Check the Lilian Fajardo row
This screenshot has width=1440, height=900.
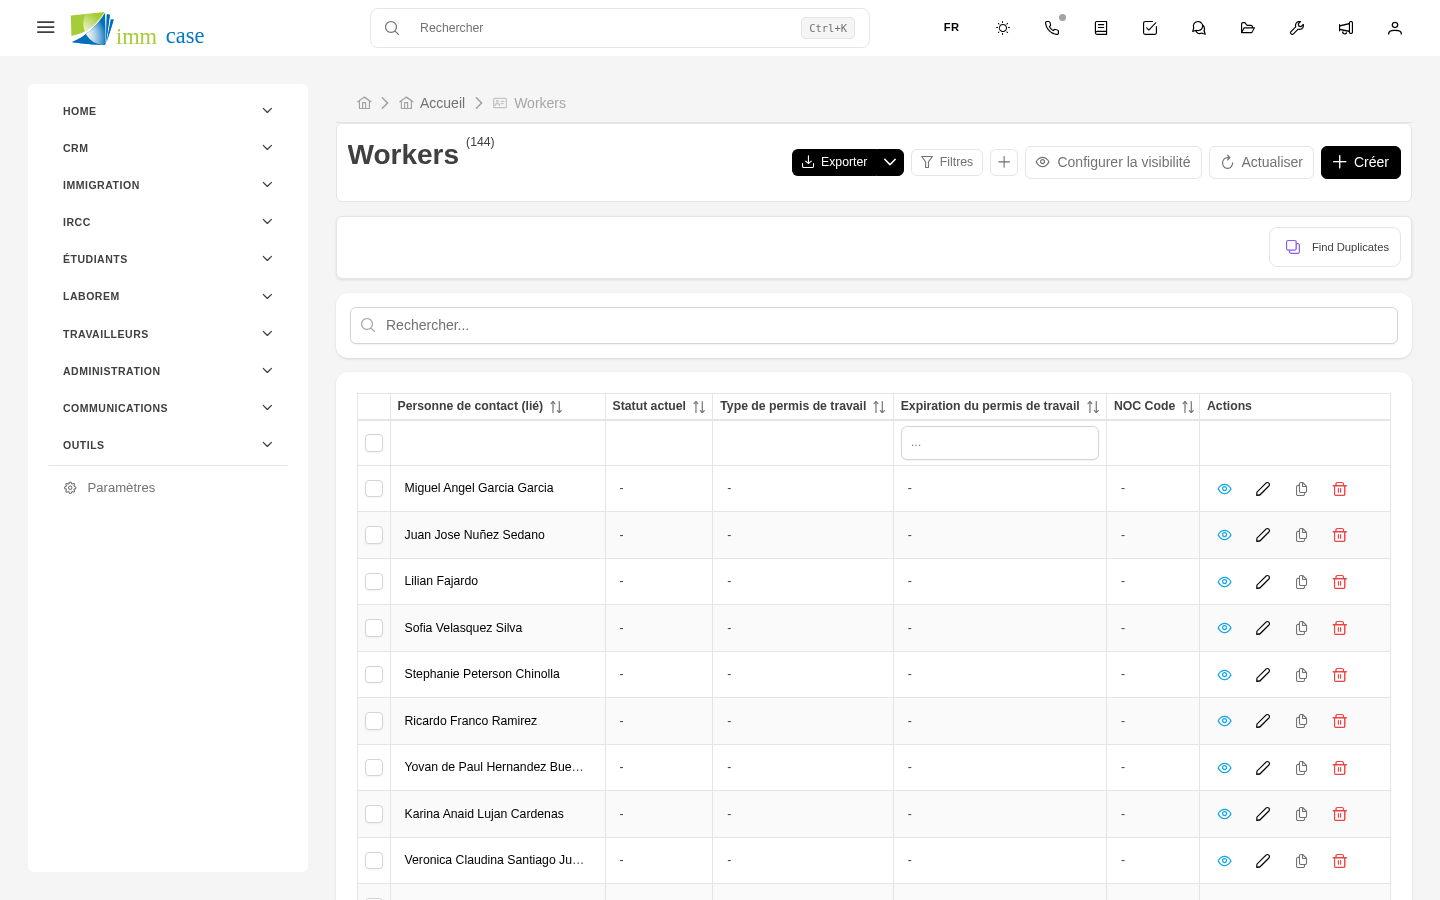[374, 582]
